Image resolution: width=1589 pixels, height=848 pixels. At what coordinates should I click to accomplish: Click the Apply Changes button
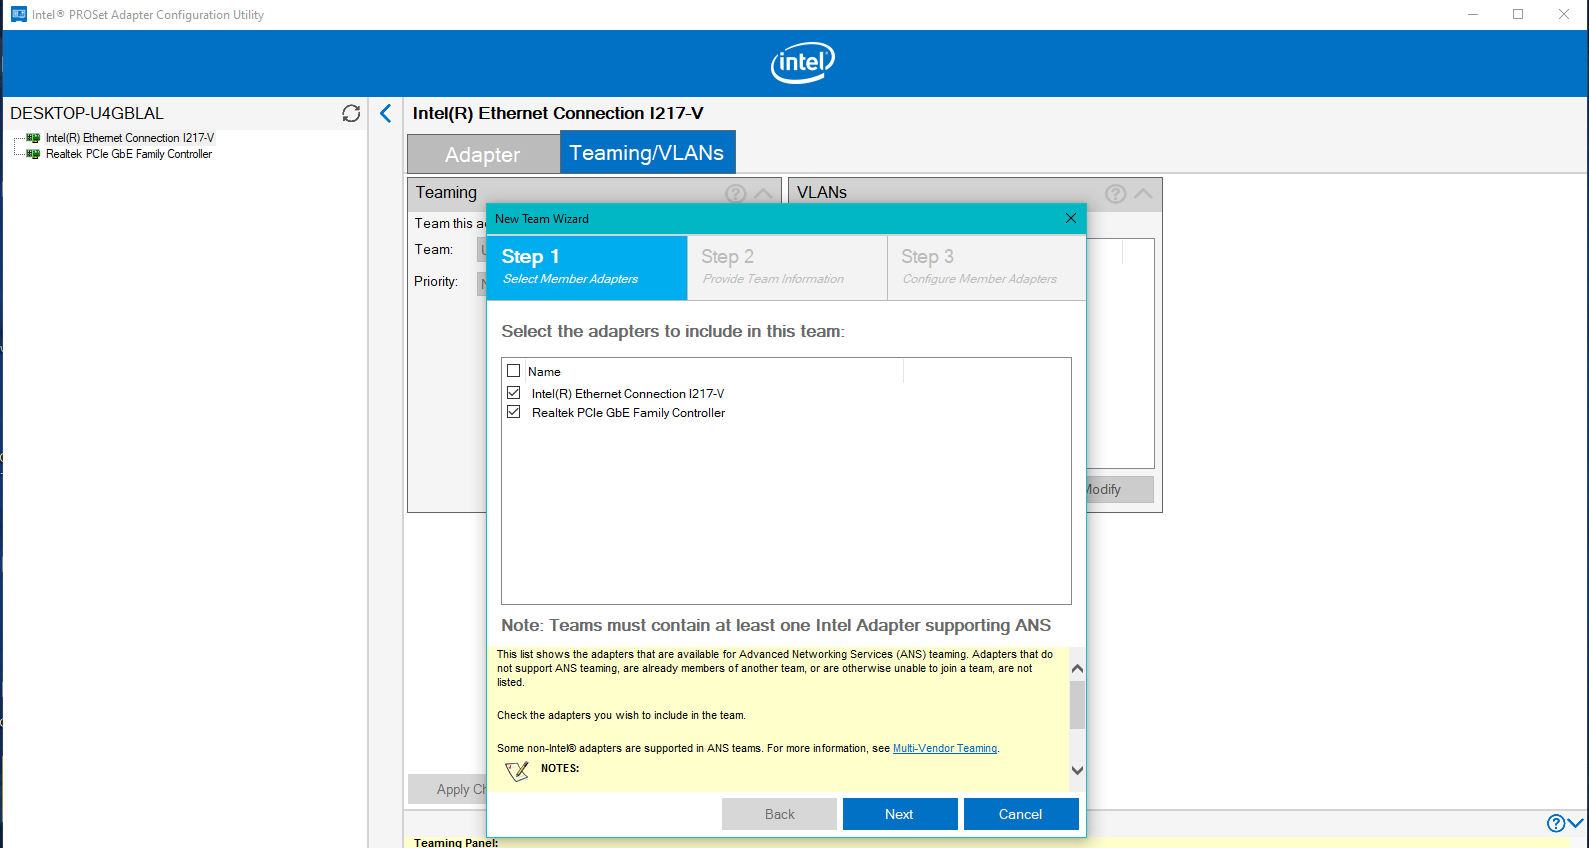pos(448,789)
